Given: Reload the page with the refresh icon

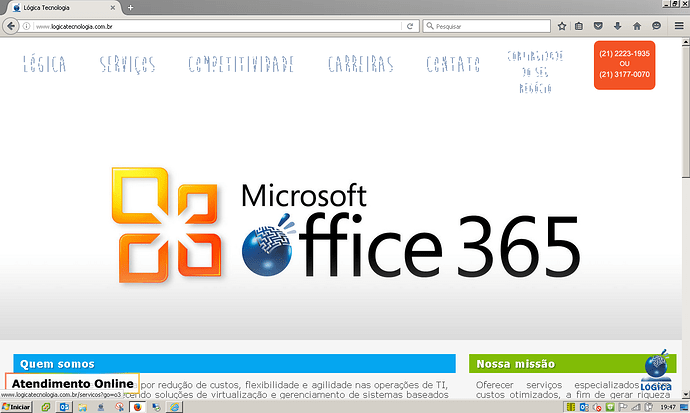Looking at the screenshot, I should point(410,26).
